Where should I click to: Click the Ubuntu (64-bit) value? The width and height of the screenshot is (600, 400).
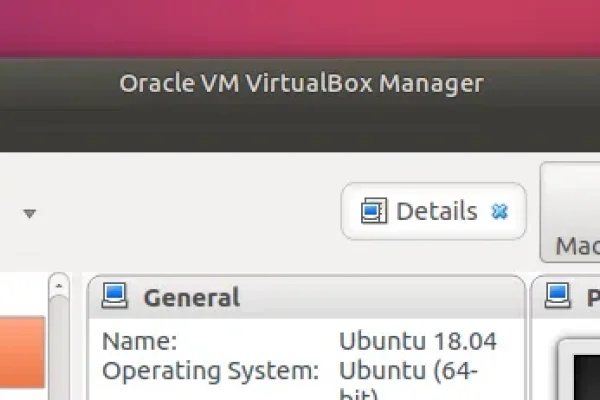point(408,381)
